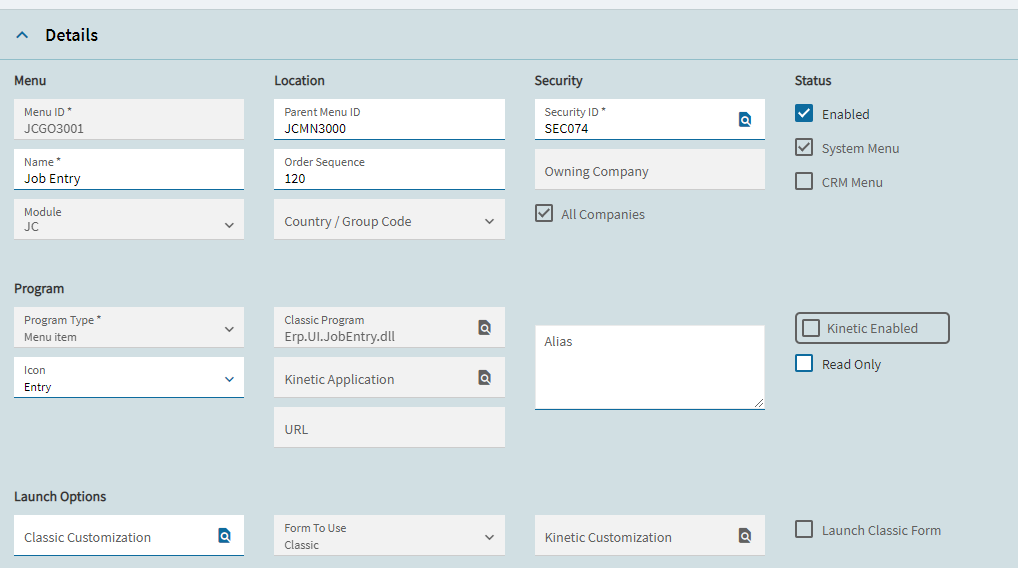This screenshot has height=568, width=1018.
Task: Open the Form To Use dropdown
Action: pos(490,537)
